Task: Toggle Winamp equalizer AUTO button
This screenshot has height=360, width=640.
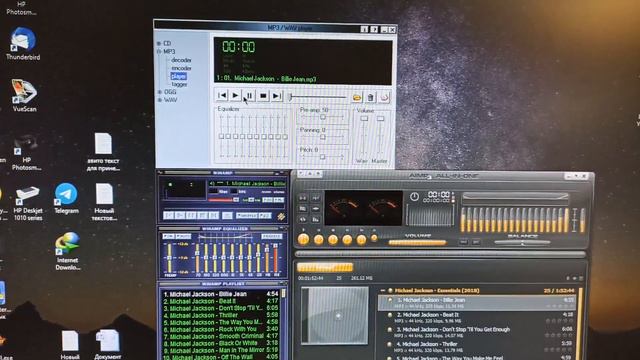Action: (183, 236)
